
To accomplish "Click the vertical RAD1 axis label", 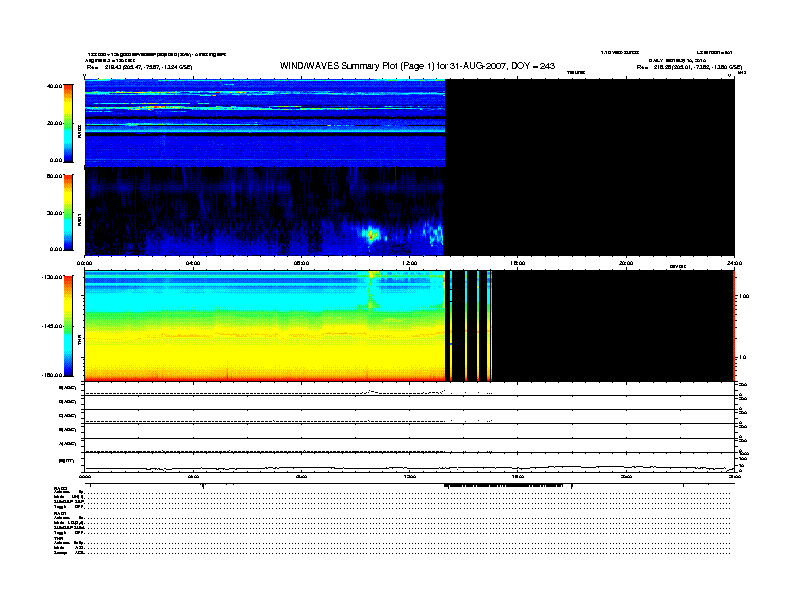I will (x=79, y=219).
